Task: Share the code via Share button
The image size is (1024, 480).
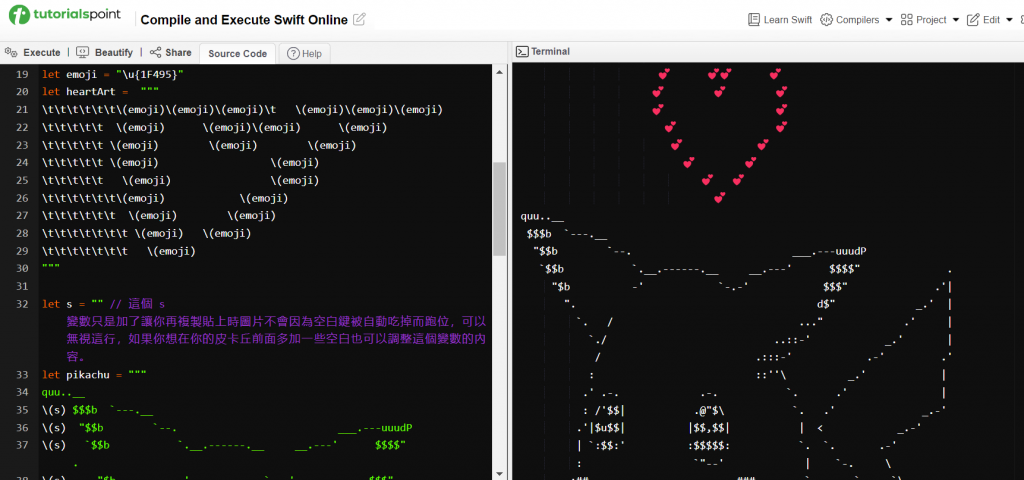Action: 170,52
